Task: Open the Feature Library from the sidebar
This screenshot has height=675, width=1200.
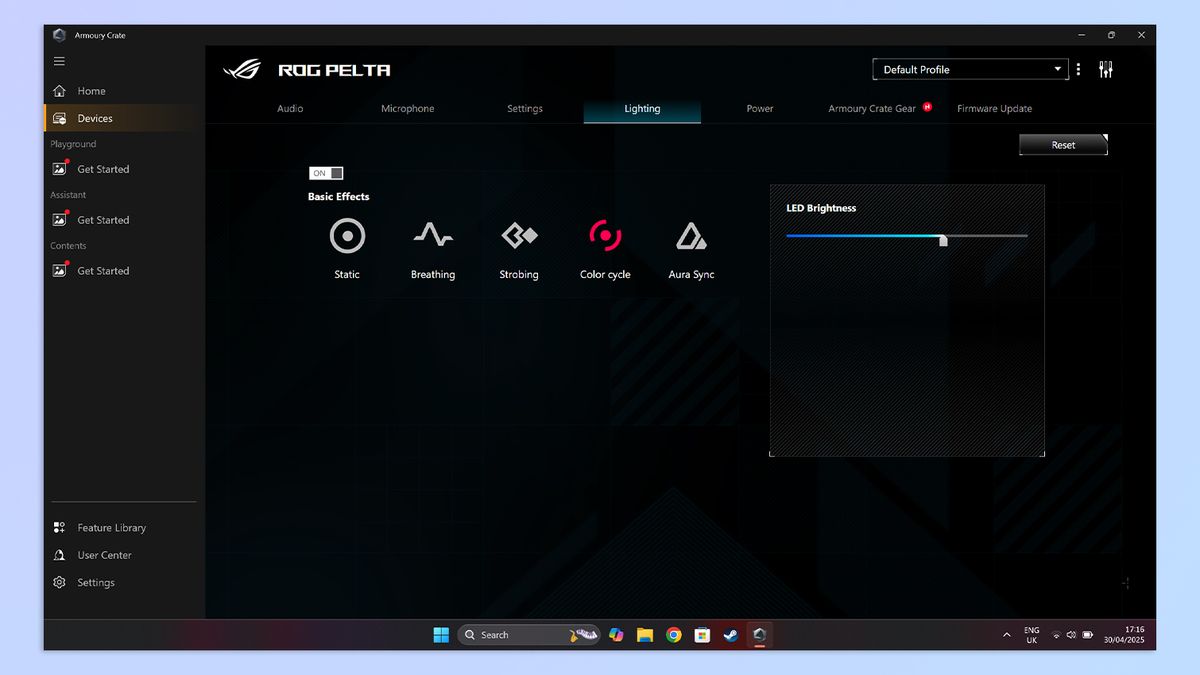Action: coord(112,527)
